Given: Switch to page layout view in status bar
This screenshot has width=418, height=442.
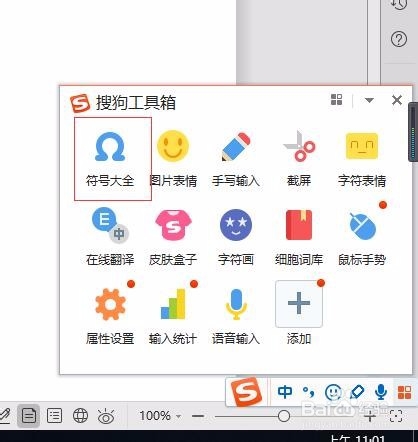Looking at the screenshot, I should (x=29, y=416).
